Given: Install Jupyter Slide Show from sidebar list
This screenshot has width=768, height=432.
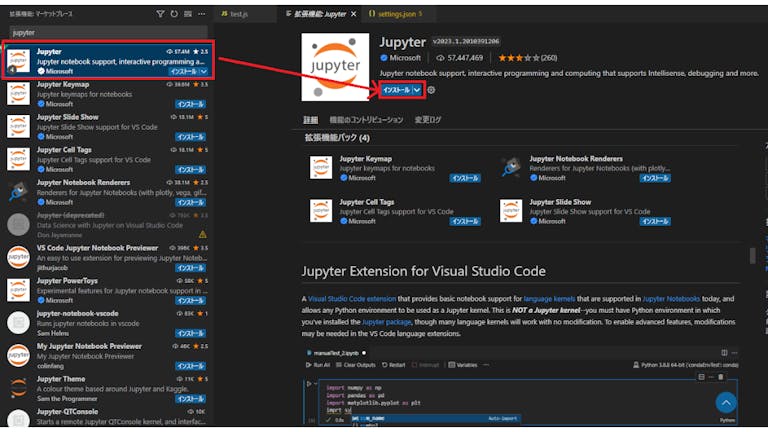Looking at the screenshot, I should (x=191, y=137).
